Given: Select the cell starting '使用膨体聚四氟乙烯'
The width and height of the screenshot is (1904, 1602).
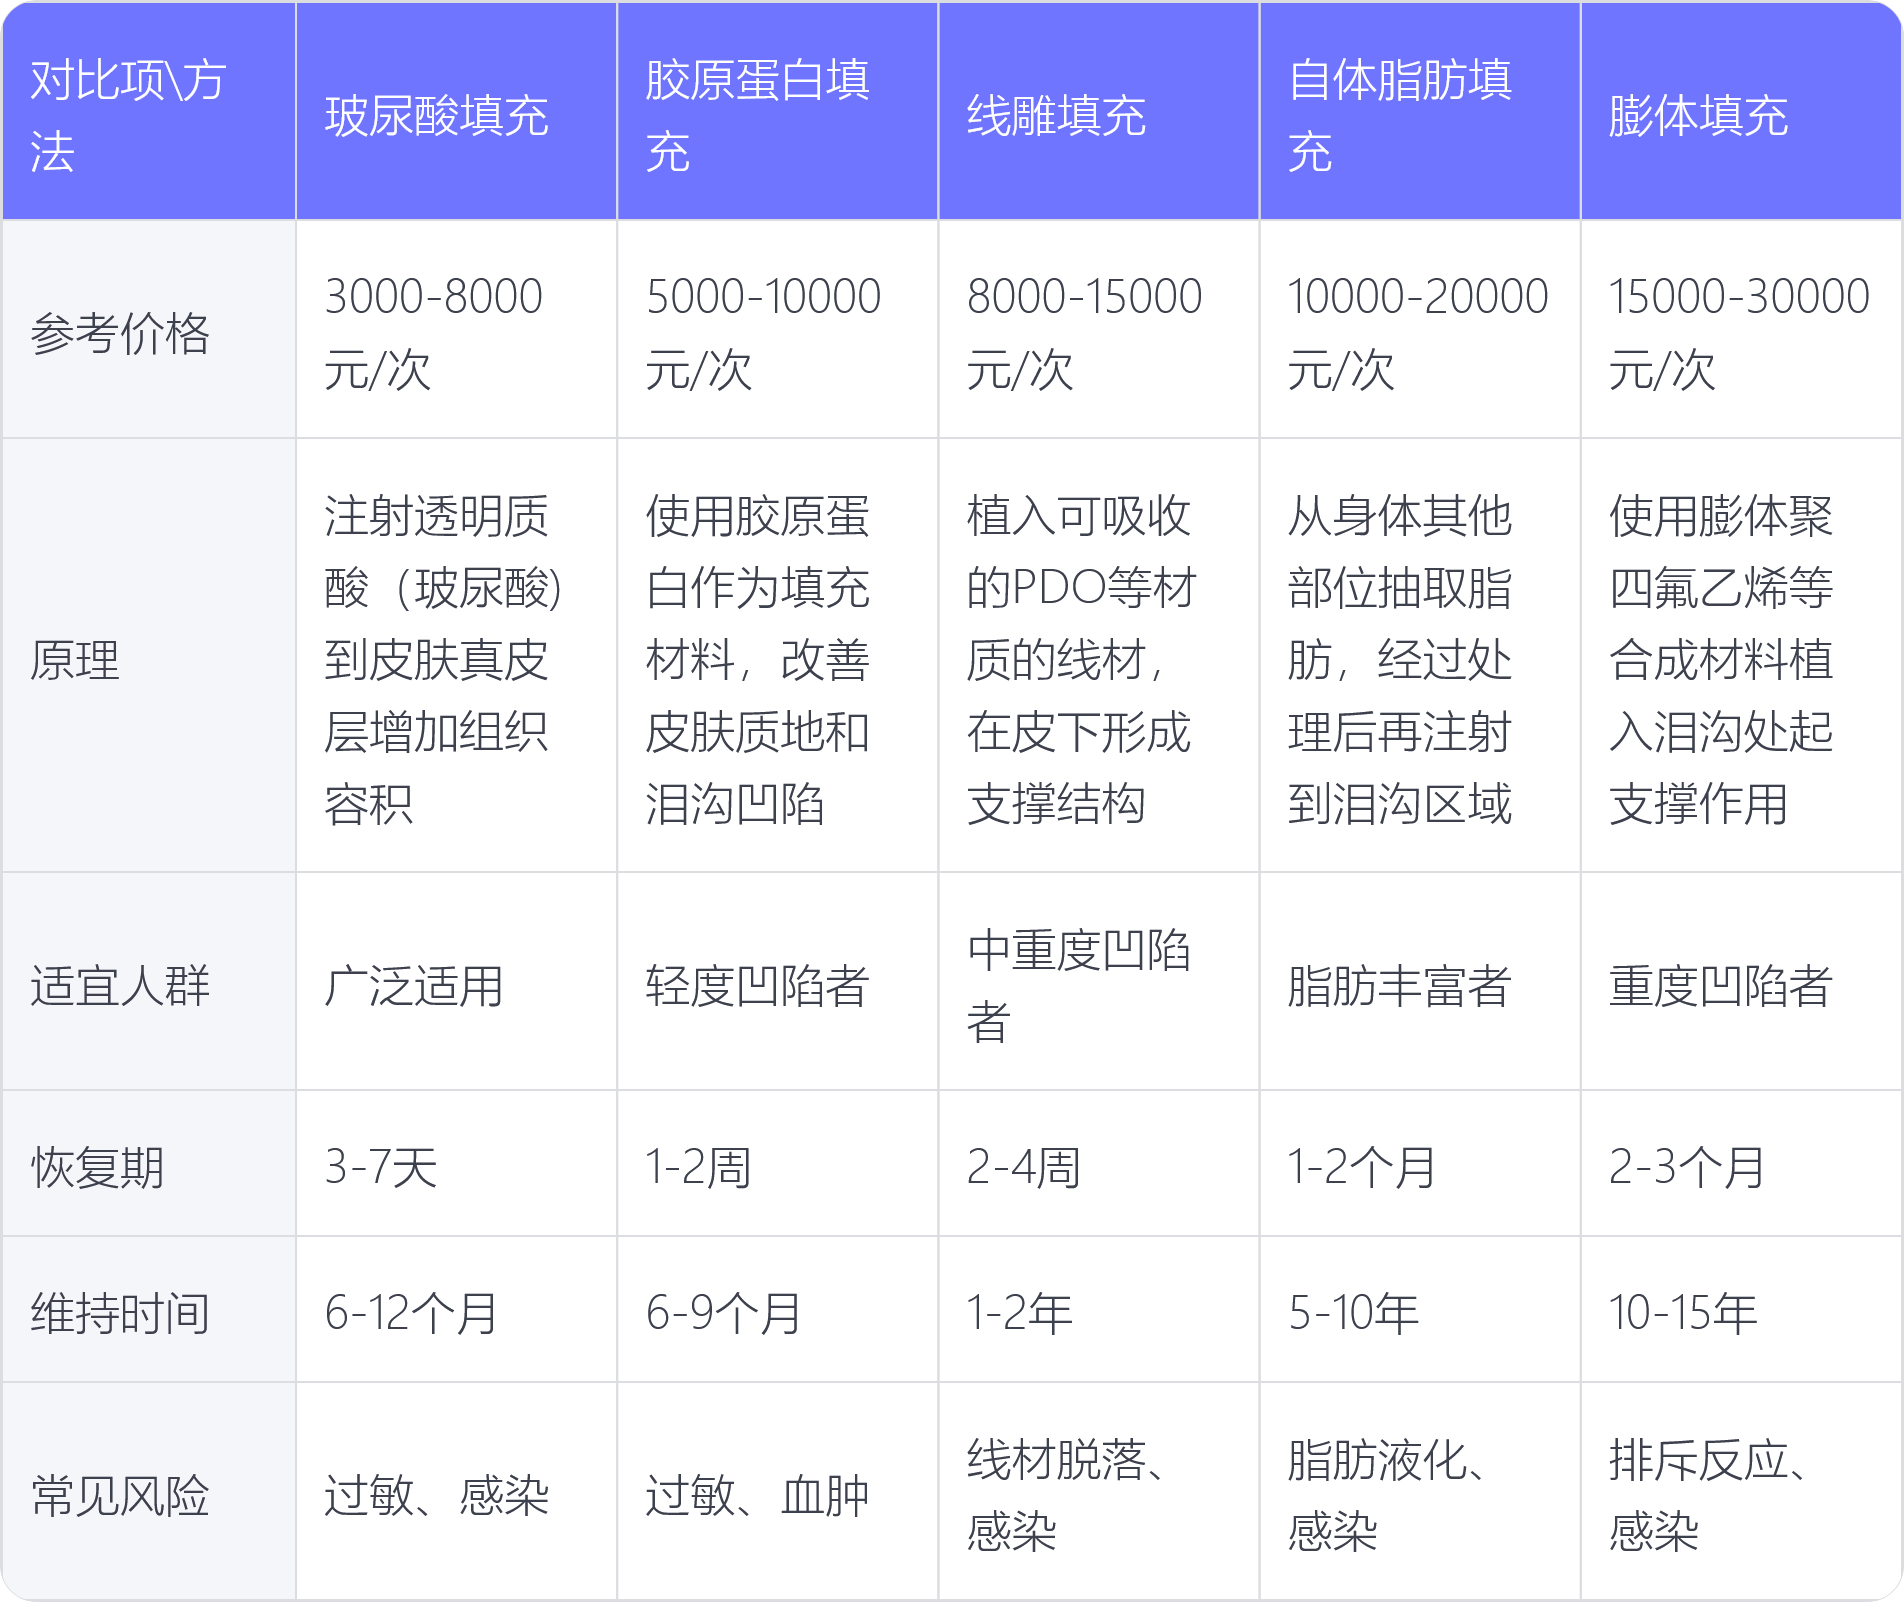Looking at the screenshot, I should pyautogui.click(x=1740, y=655).
